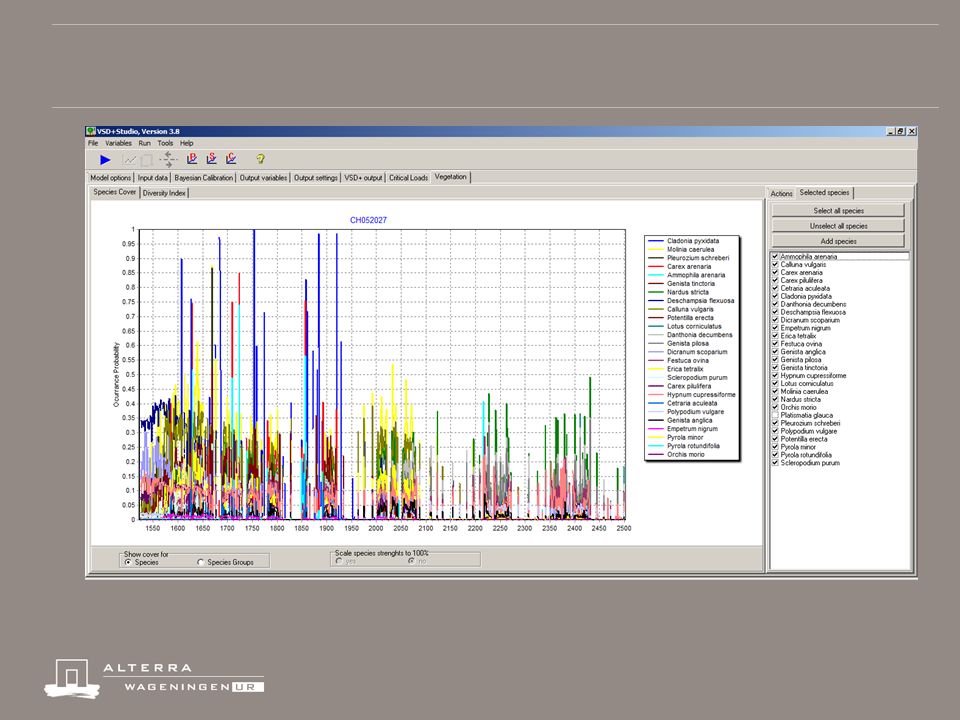Image resolution: width=960 pixels, height=720 pixels.
Task: Click the diverging arrows toolbar icon
Action: (x=168, y=160)
